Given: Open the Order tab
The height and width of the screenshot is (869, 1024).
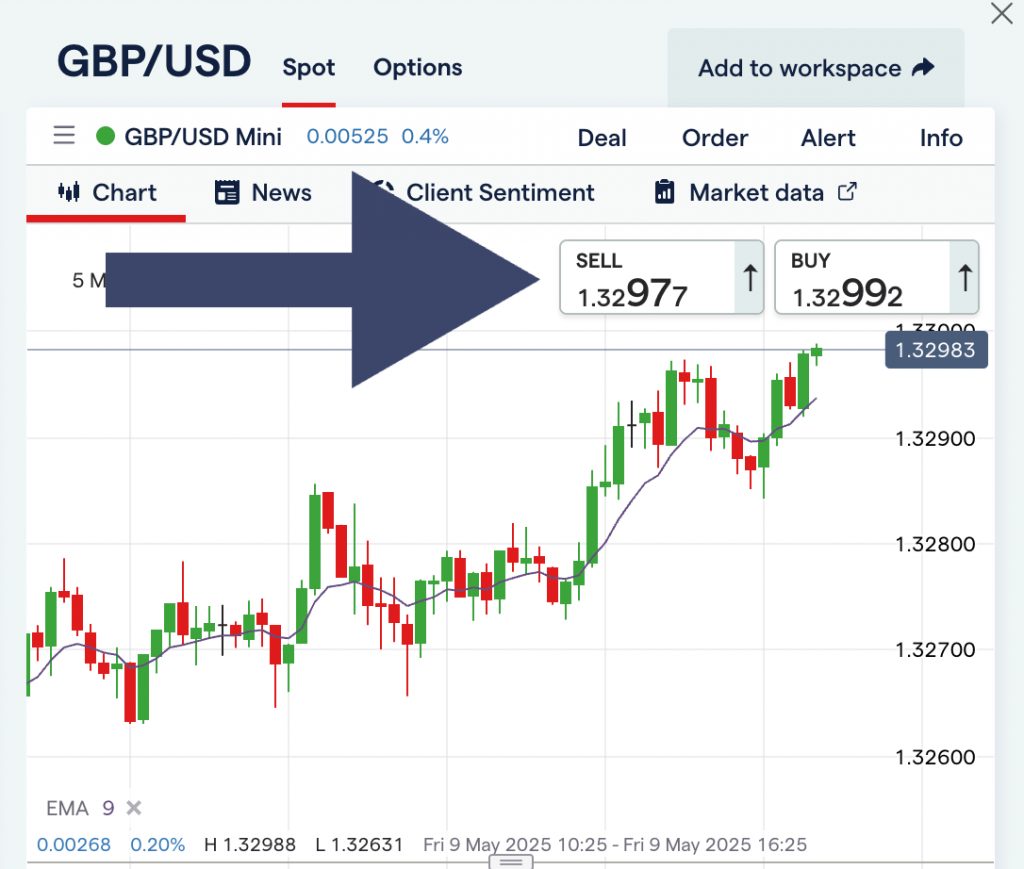Looking at the screenshot, I should click(714, 138).
